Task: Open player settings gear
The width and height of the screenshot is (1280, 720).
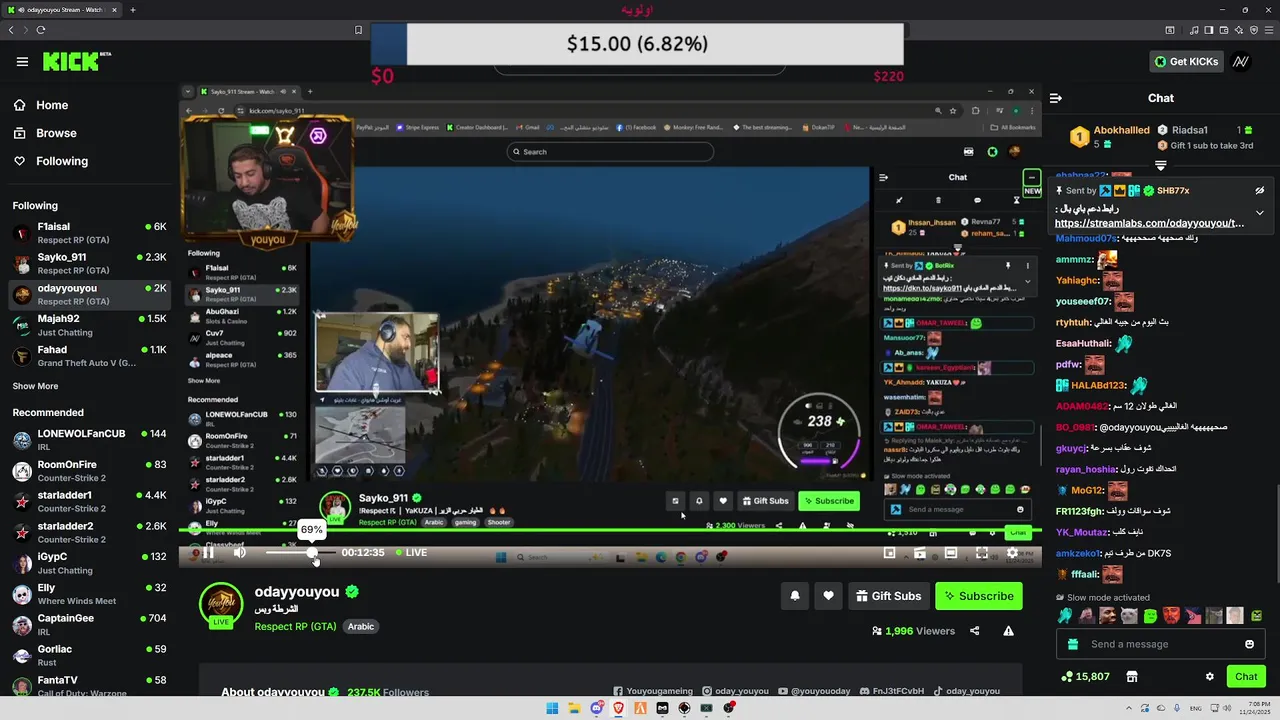Action: click(x=1012, y=553)
